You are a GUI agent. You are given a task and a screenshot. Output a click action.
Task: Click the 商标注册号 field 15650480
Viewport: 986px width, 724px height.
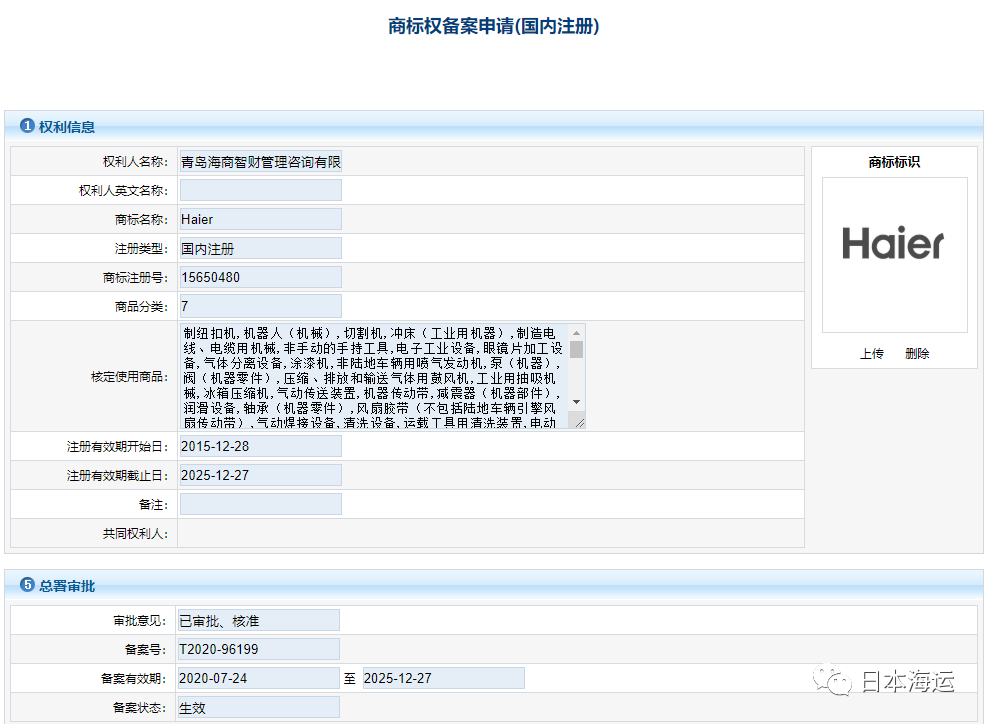[x=260, y=277]
